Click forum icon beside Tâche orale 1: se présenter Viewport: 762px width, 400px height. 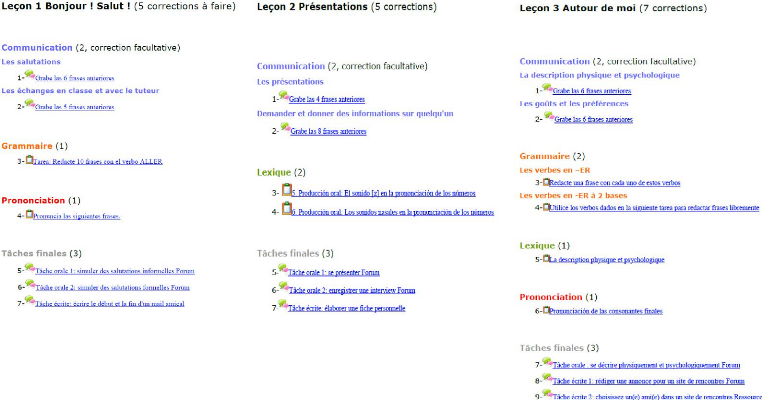coord(283,269)
